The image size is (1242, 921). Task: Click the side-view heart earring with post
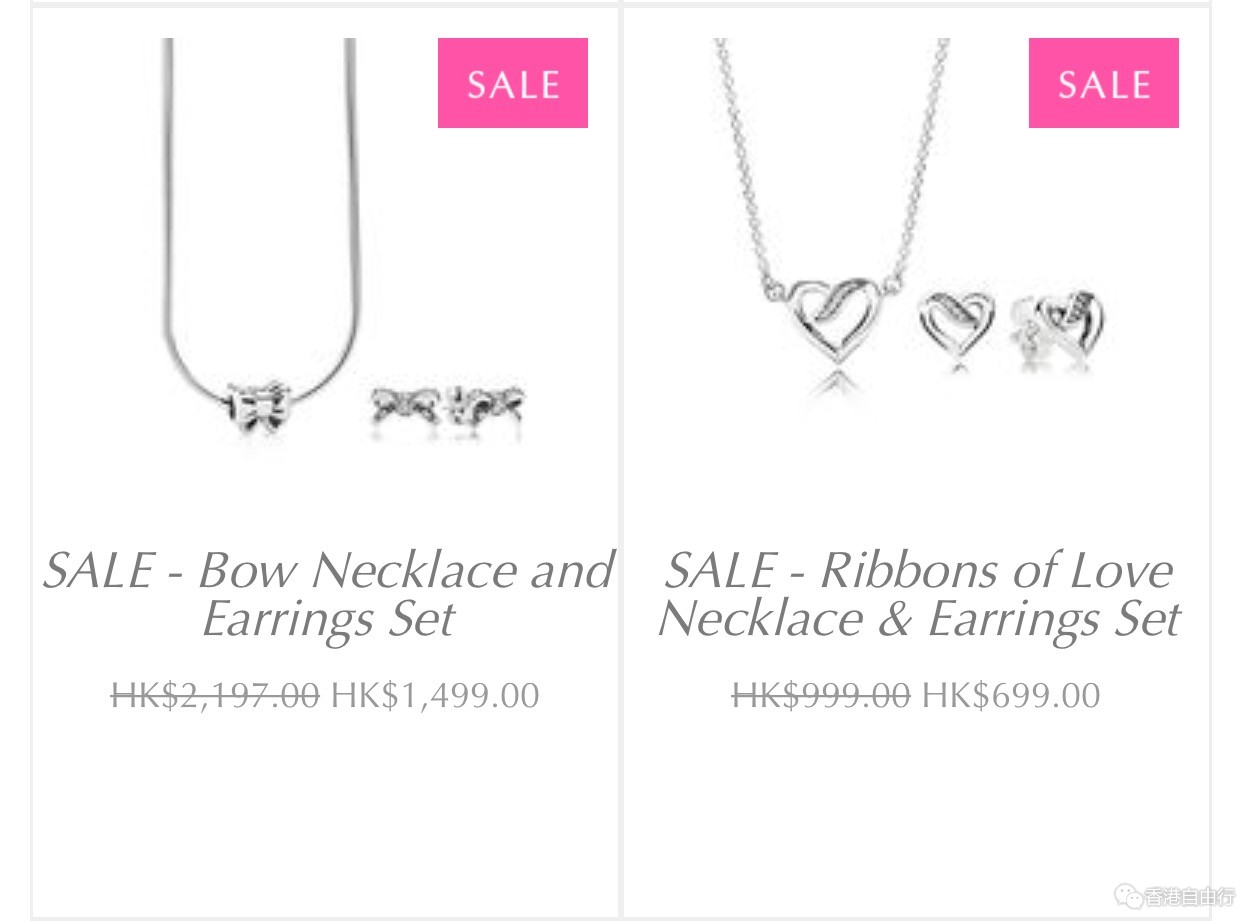[x=1058, y=321]
